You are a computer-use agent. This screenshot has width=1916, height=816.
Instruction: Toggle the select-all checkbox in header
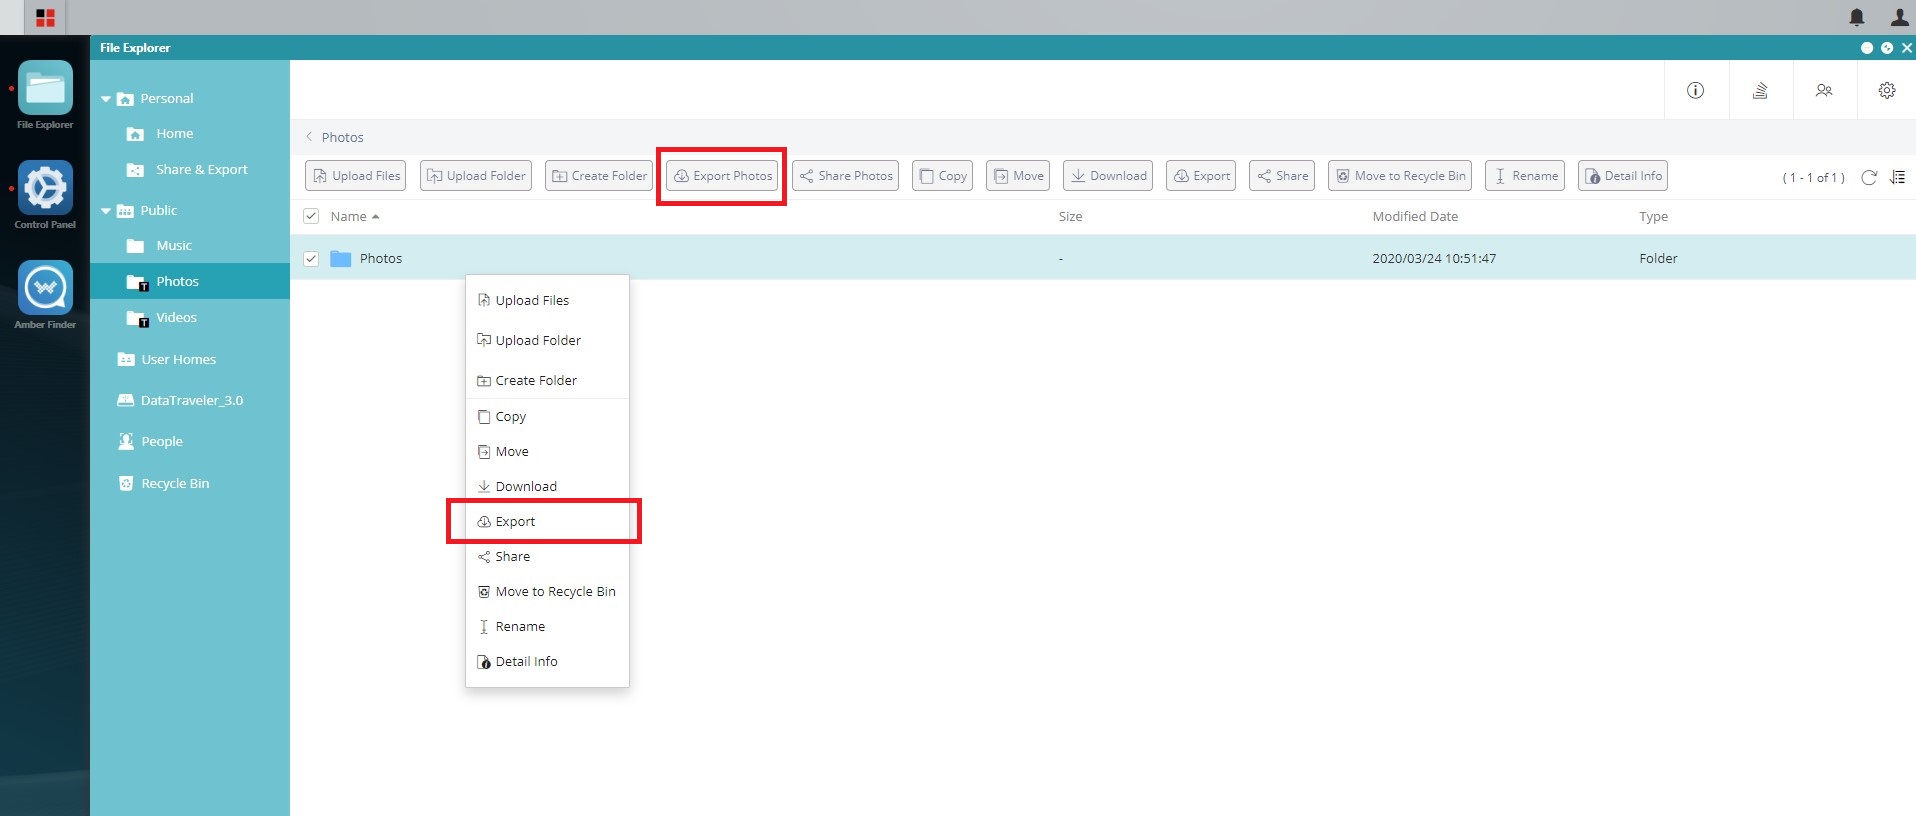point(311,216)
